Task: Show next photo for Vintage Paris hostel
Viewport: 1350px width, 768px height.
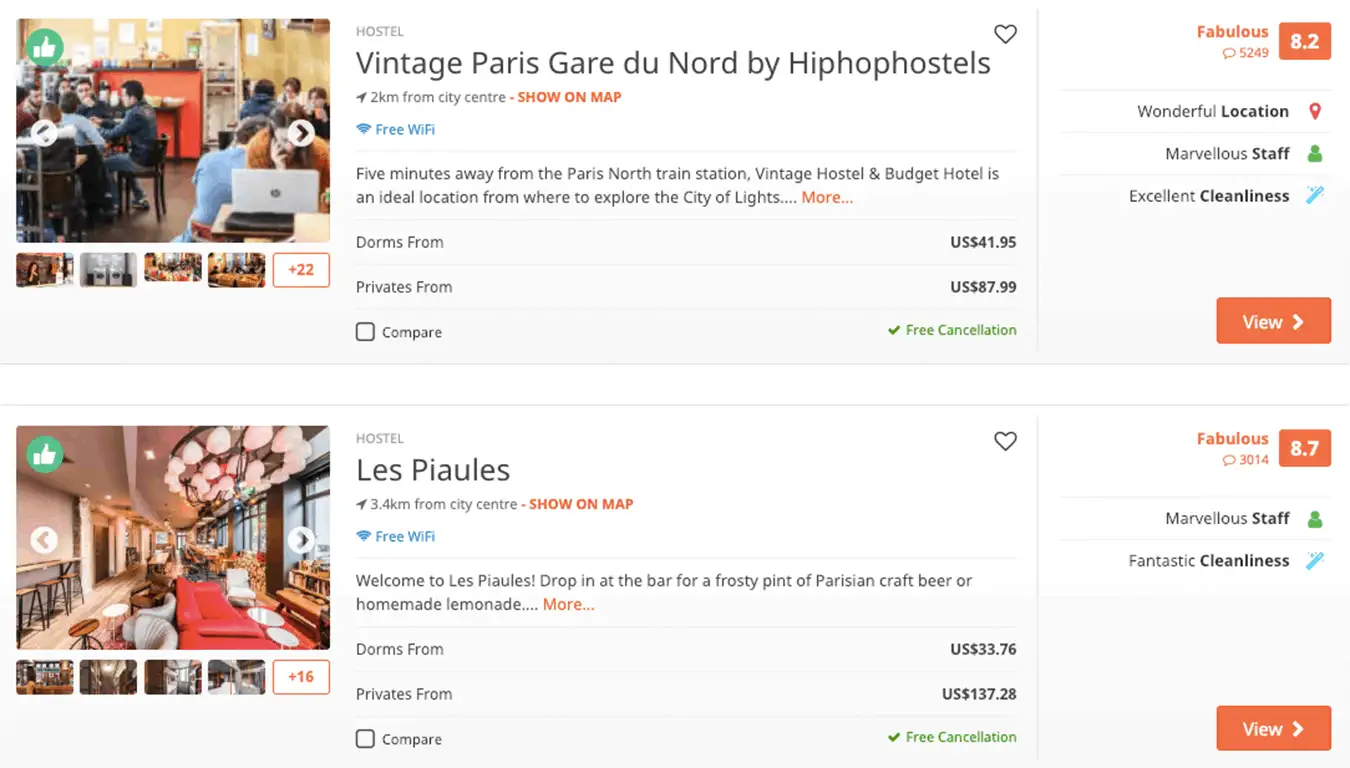Action: [x=301, y=133]
